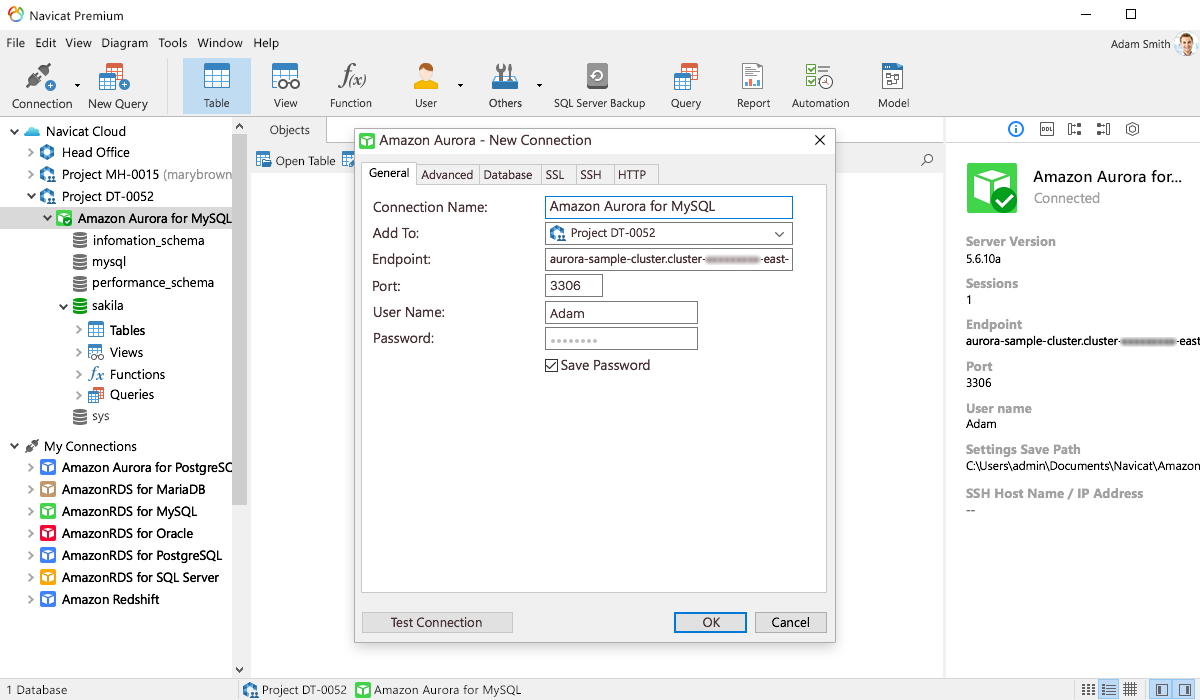Switch objects to icon grid view
The height and width of the screenshot is (700, 1200).
1088,689
